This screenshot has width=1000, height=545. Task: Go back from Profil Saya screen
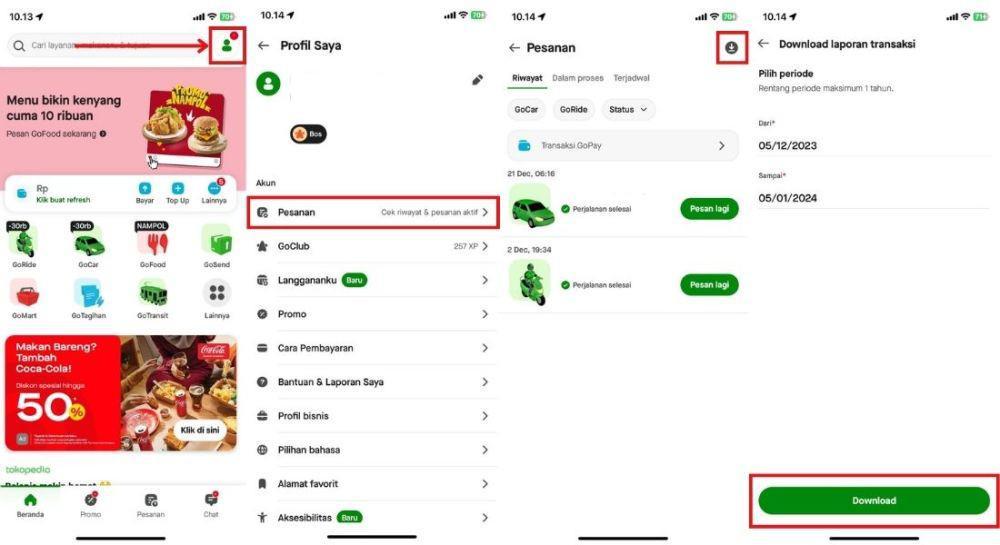click(263, 46)
